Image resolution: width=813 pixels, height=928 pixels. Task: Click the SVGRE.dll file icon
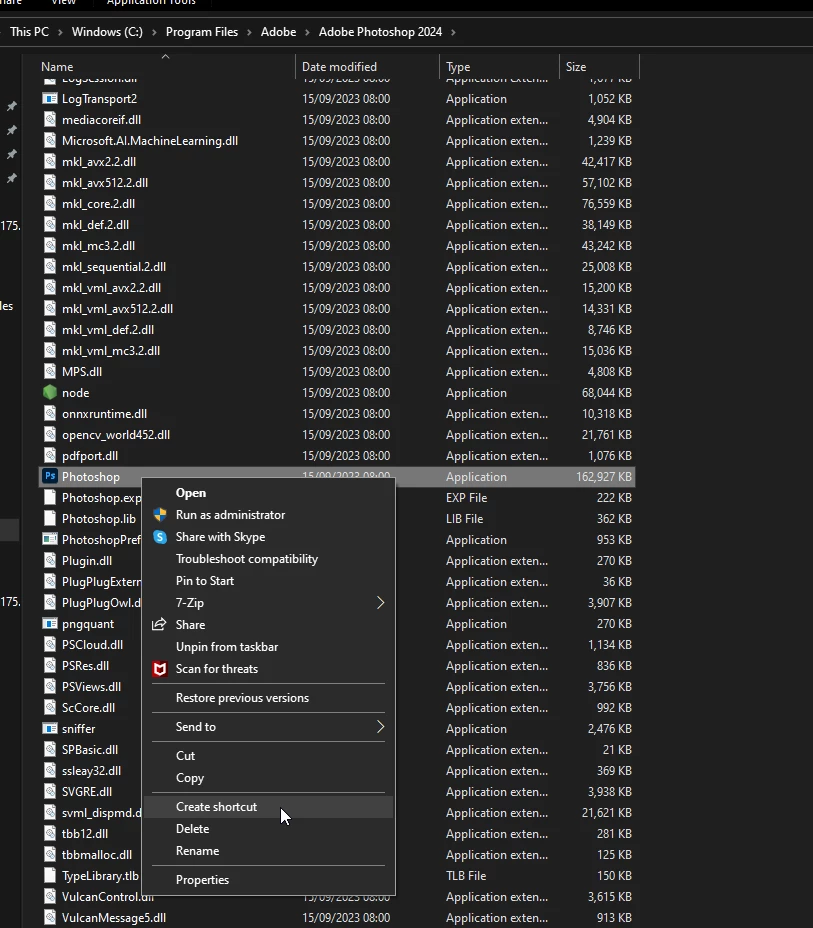tap(50, 791)
